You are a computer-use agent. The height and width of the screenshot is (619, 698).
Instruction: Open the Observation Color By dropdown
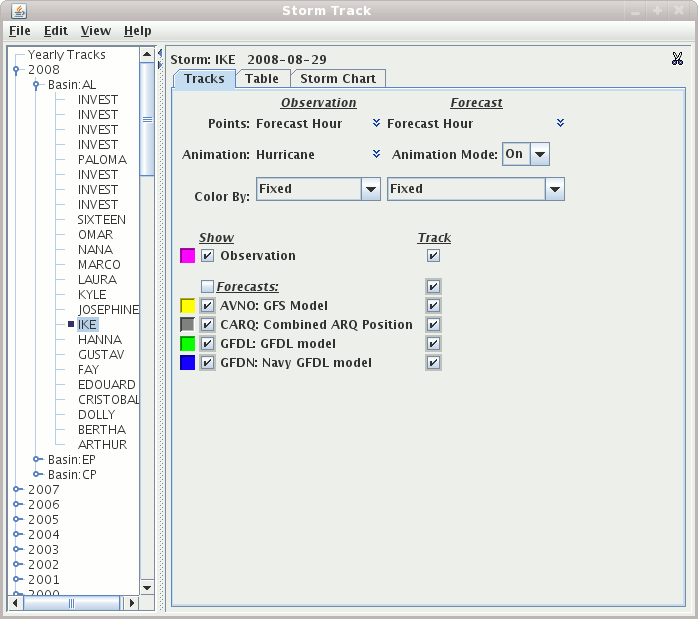coord(370,189)
